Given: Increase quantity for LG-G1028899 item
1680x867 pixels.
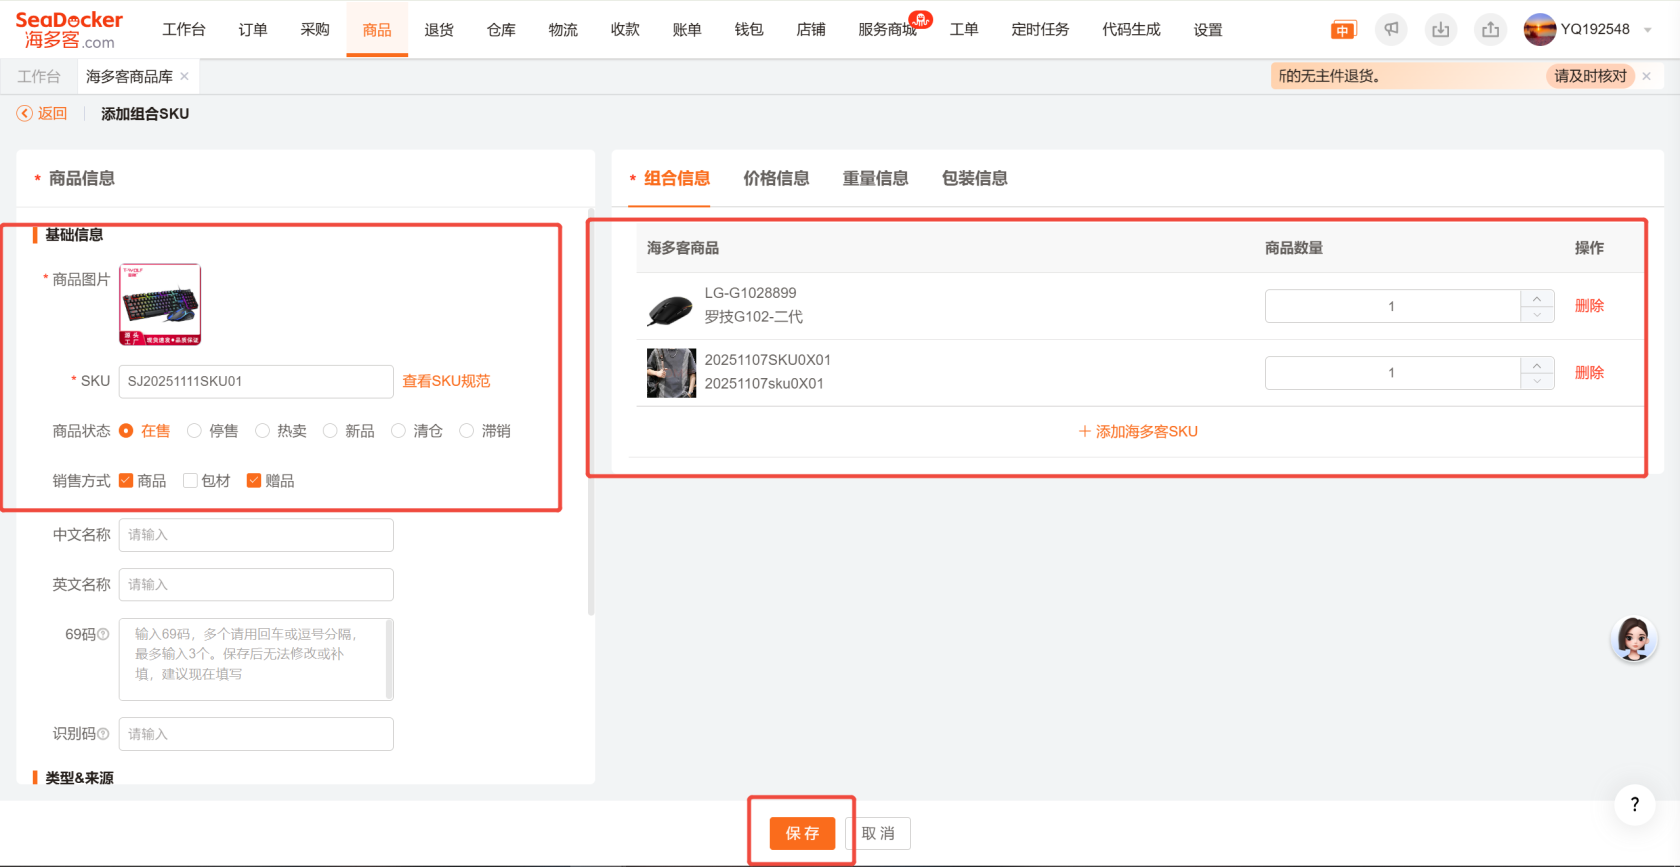Looking at the screenshot, I should coord(1537,299).
